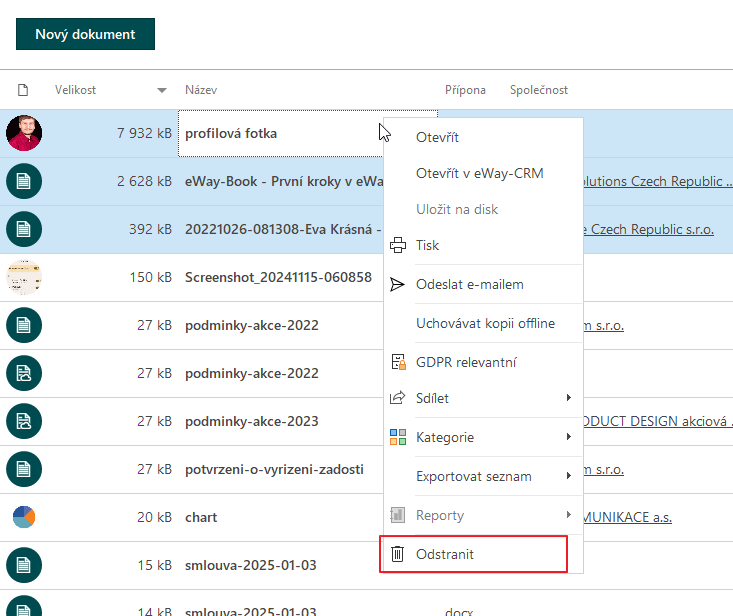The height and width of the screenshot is (616, 733).
Task: Select the 15 kB smlouva-2025-01-03 name
Action: tap(251, 566)
